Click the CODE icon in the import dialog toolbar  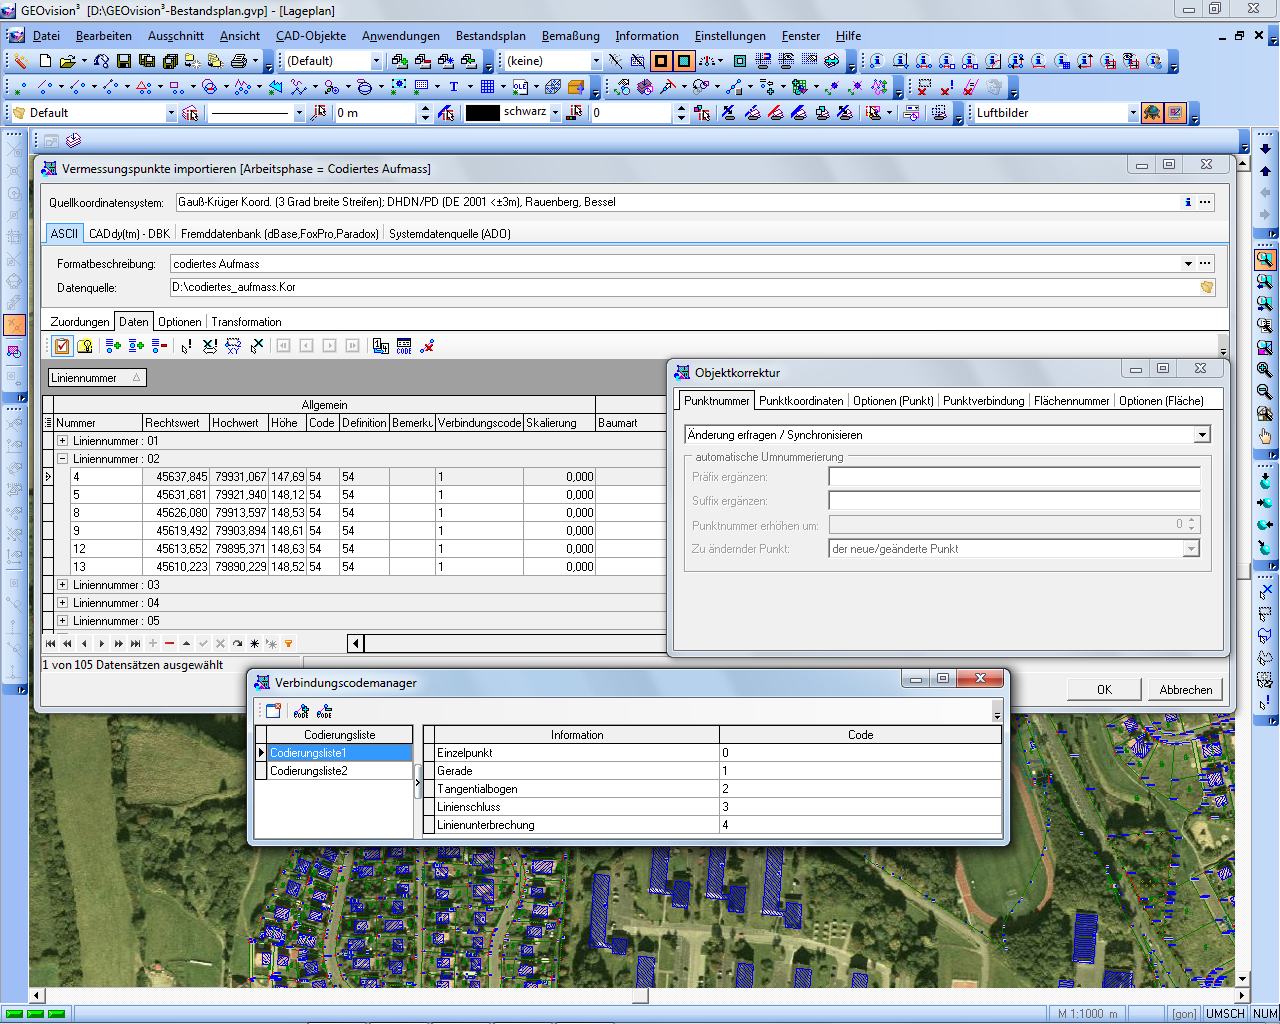[404, 346]
